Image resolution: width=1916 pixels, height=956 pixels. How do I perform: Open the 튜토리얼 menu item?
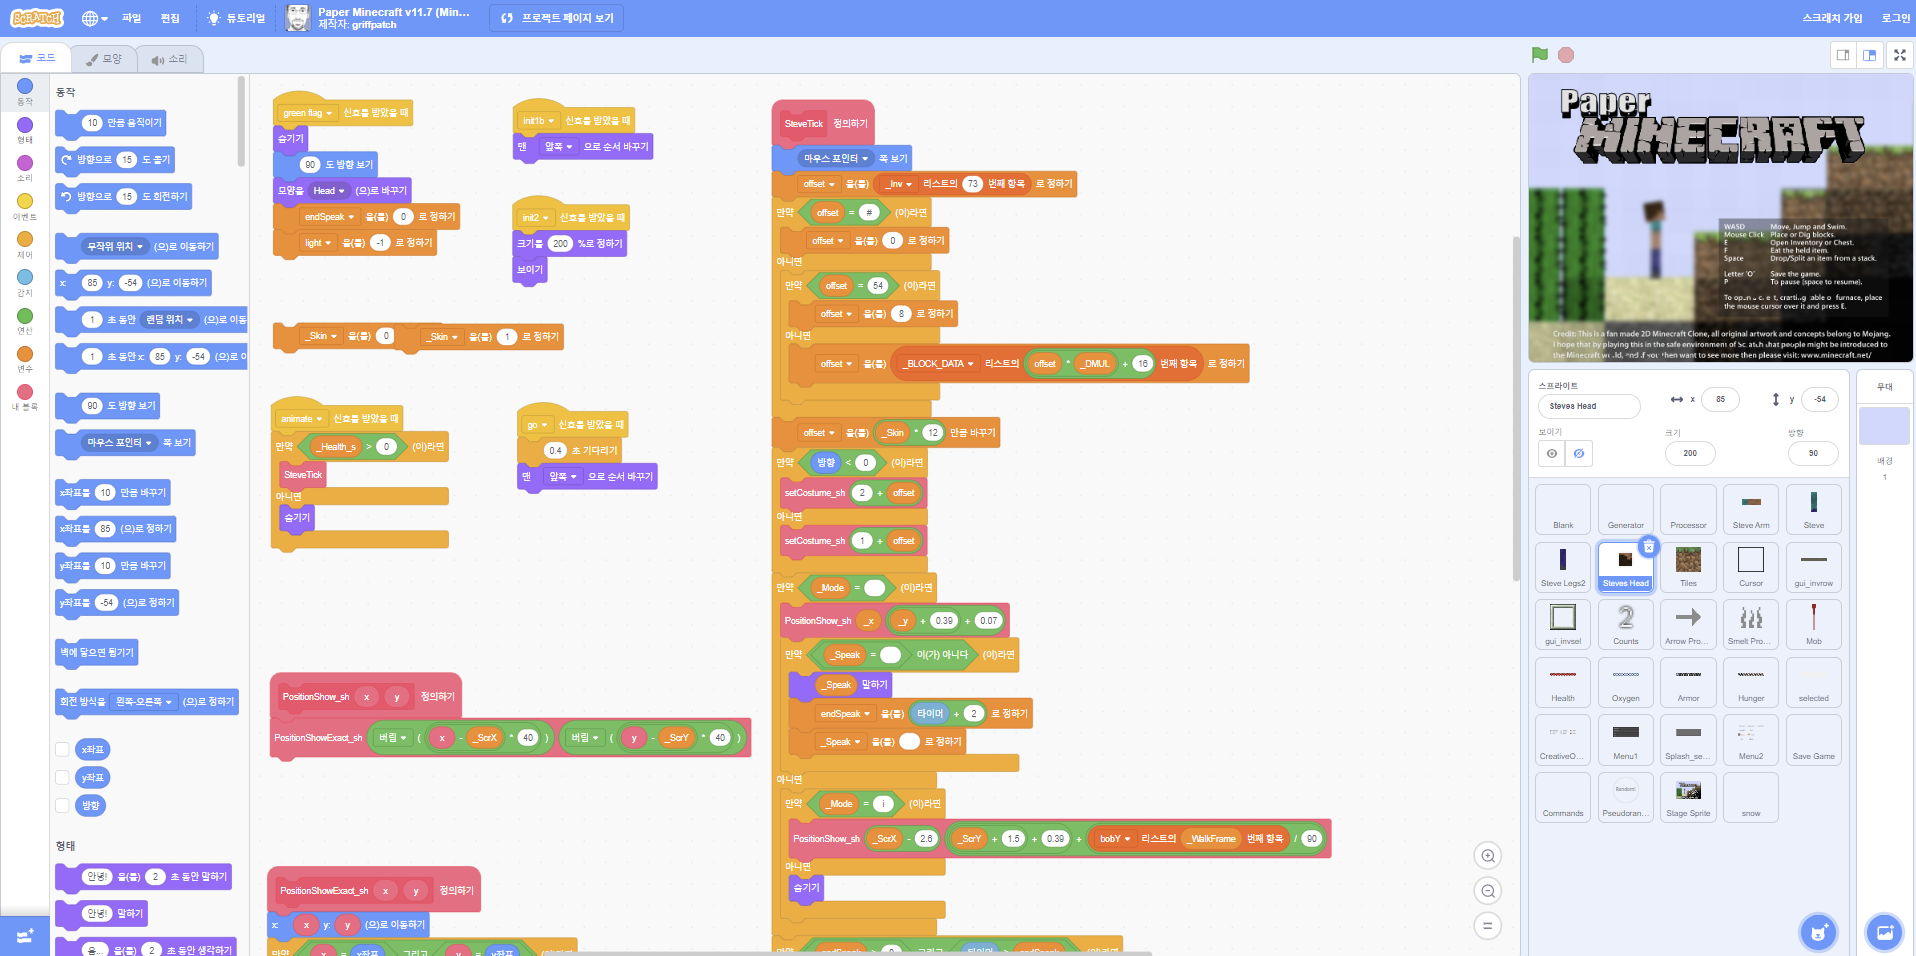pos(236,18)
